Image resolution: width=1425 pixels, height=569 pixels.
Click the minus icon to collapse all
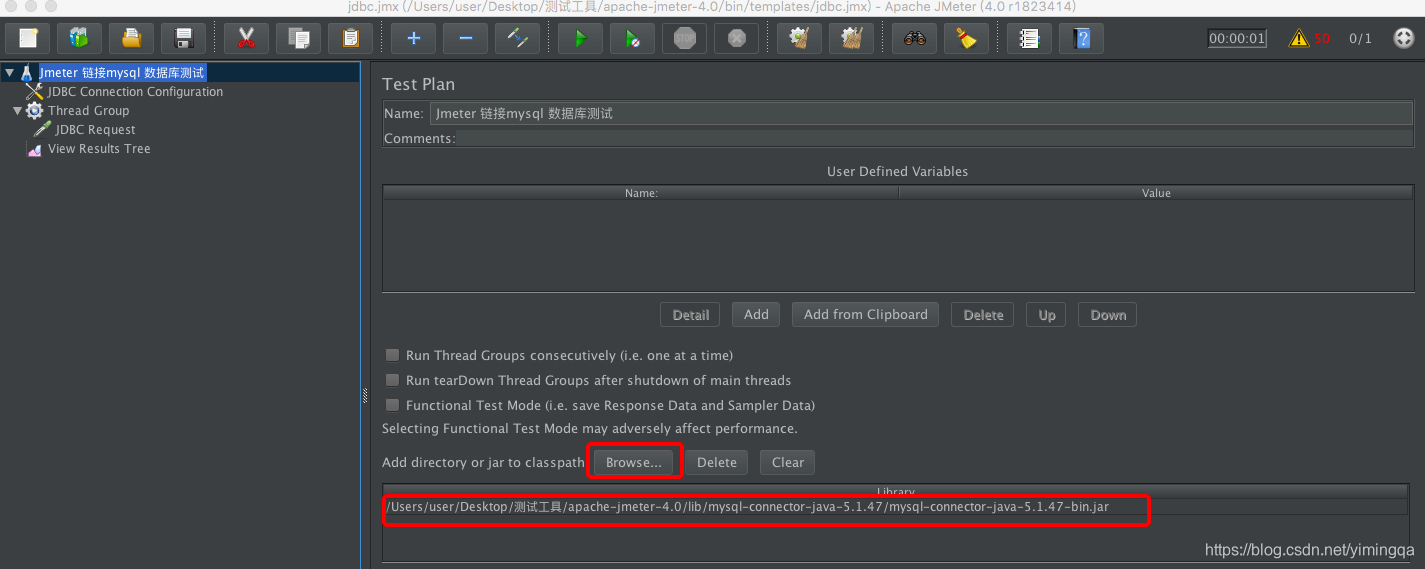point(465,39)
